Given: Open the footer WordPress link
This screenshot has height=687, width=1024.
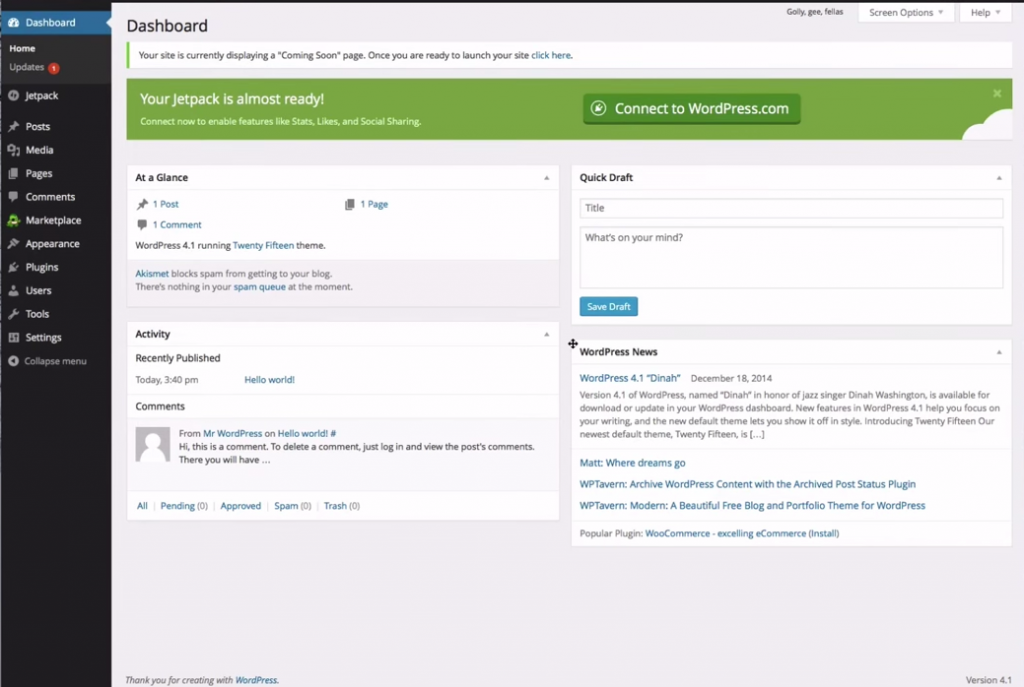Looking at the screenshot, I should [256, 680].
